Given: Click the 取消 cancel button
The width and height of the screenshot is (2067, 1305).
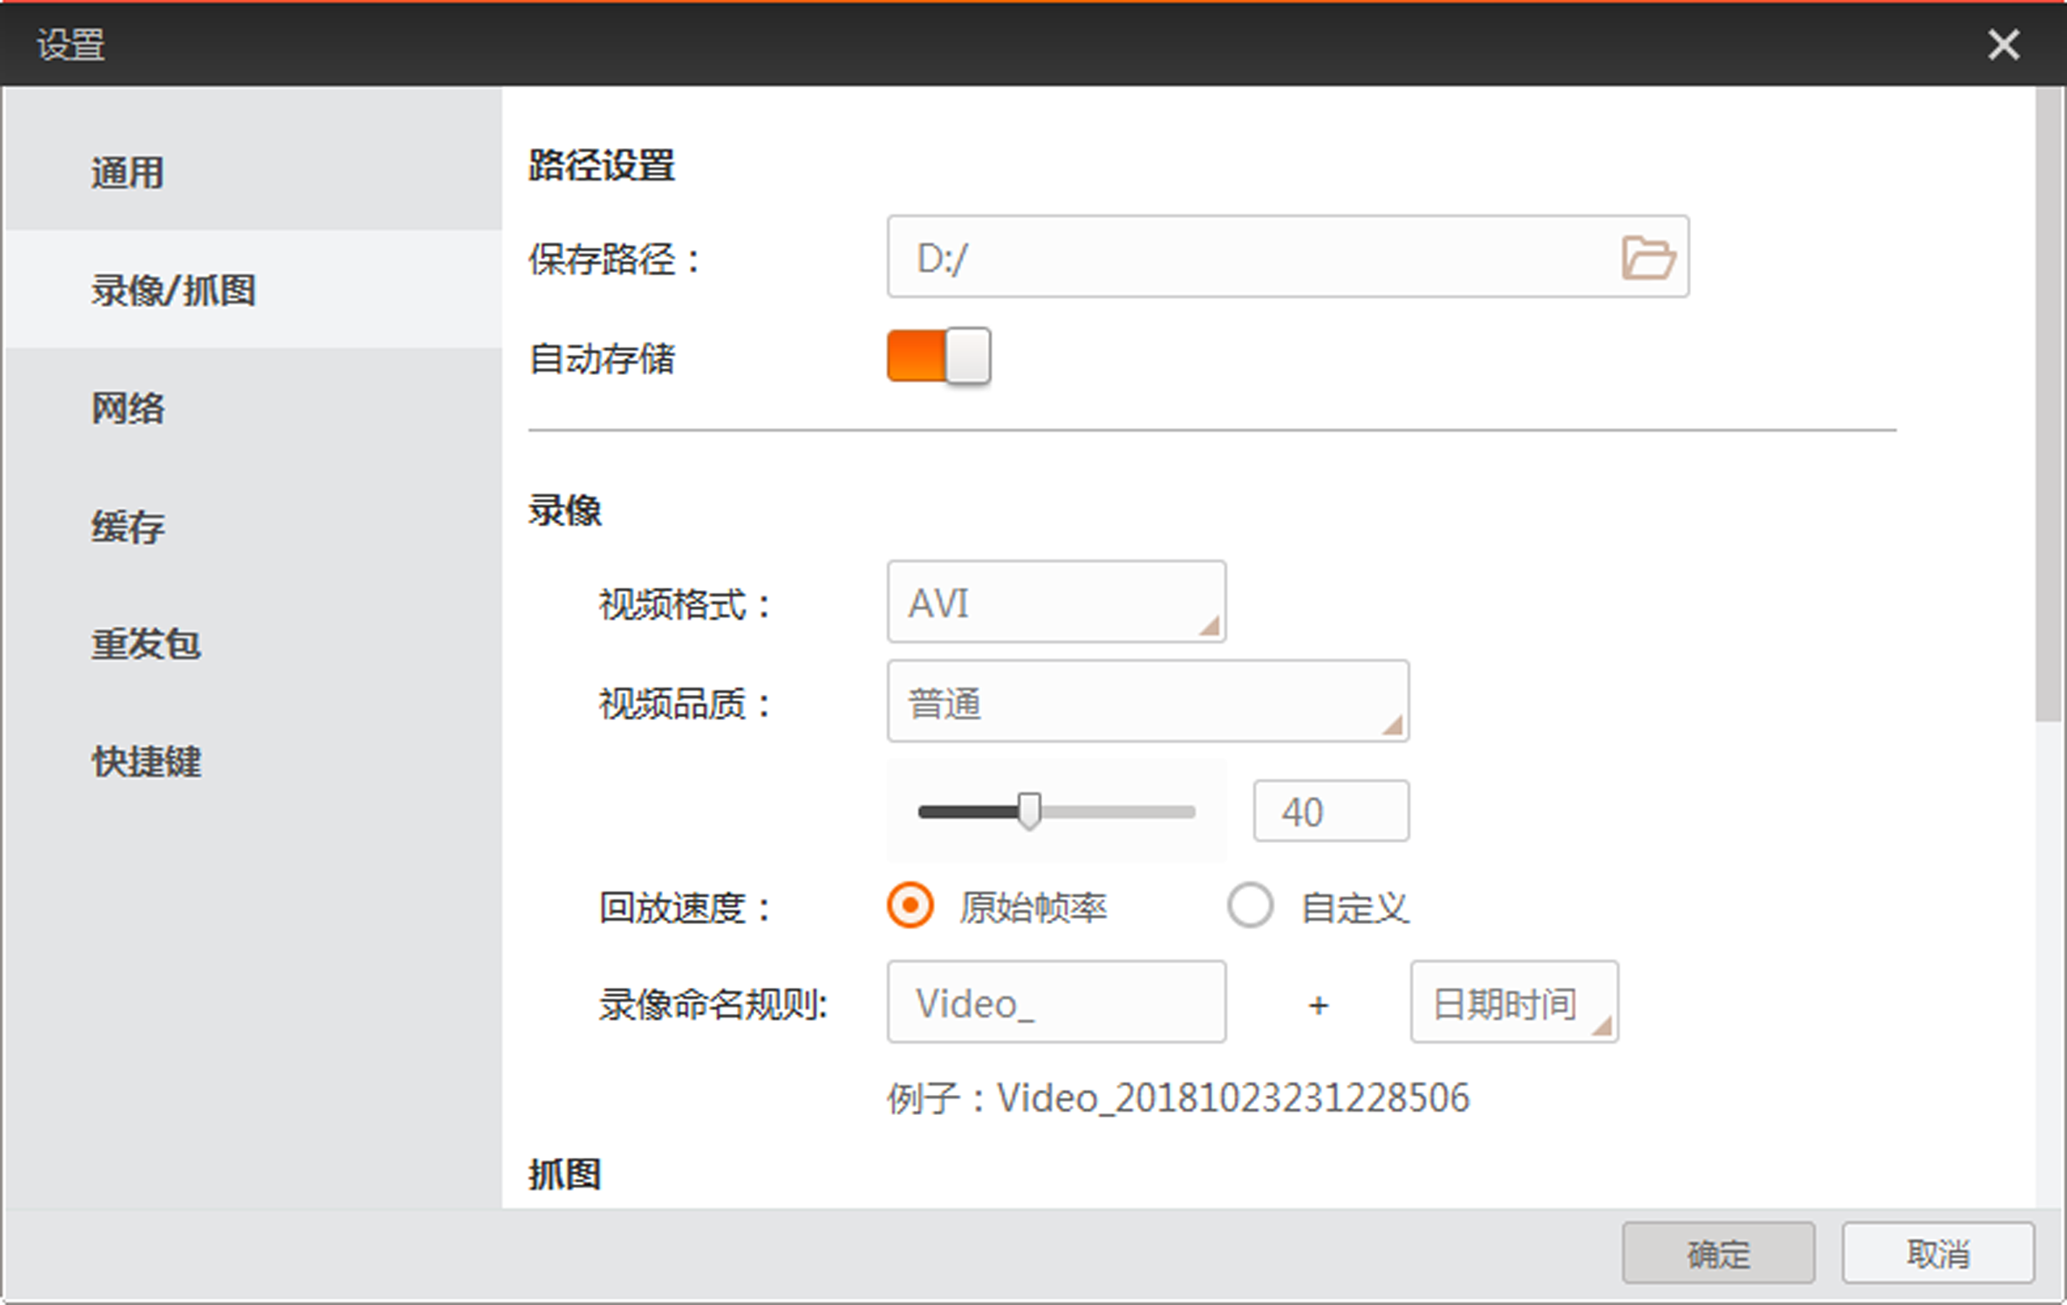Looking at the screenshot, I should (x=1937, y=1253).
